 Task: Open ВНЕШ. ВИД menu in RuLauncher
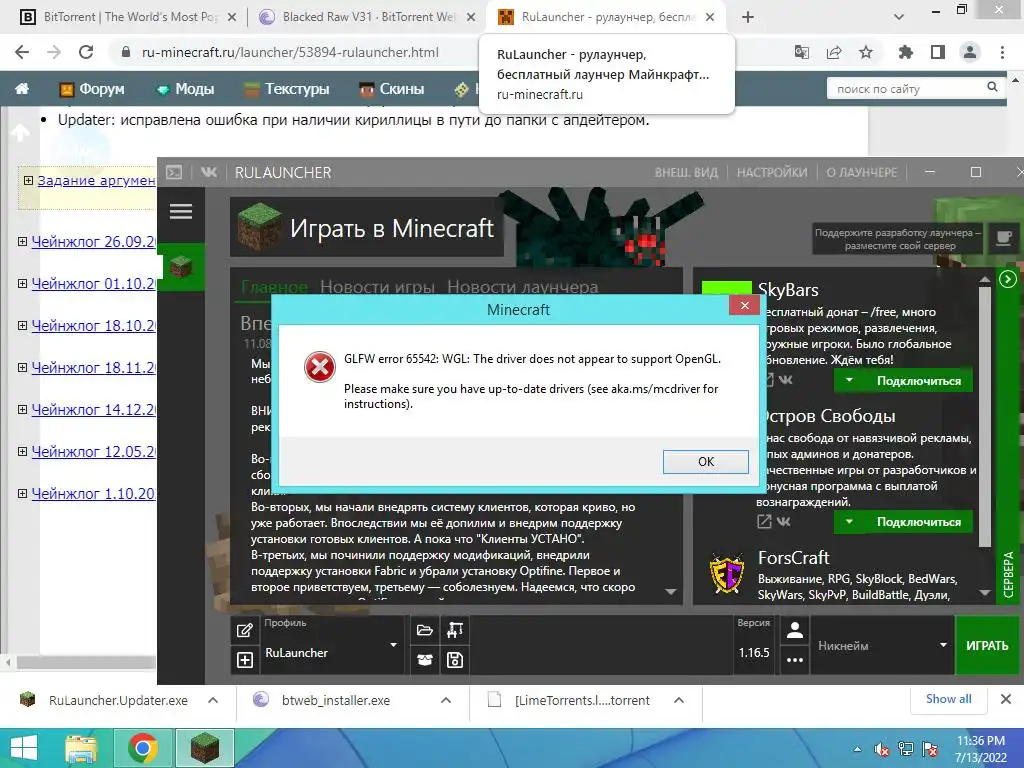point(686,172)
